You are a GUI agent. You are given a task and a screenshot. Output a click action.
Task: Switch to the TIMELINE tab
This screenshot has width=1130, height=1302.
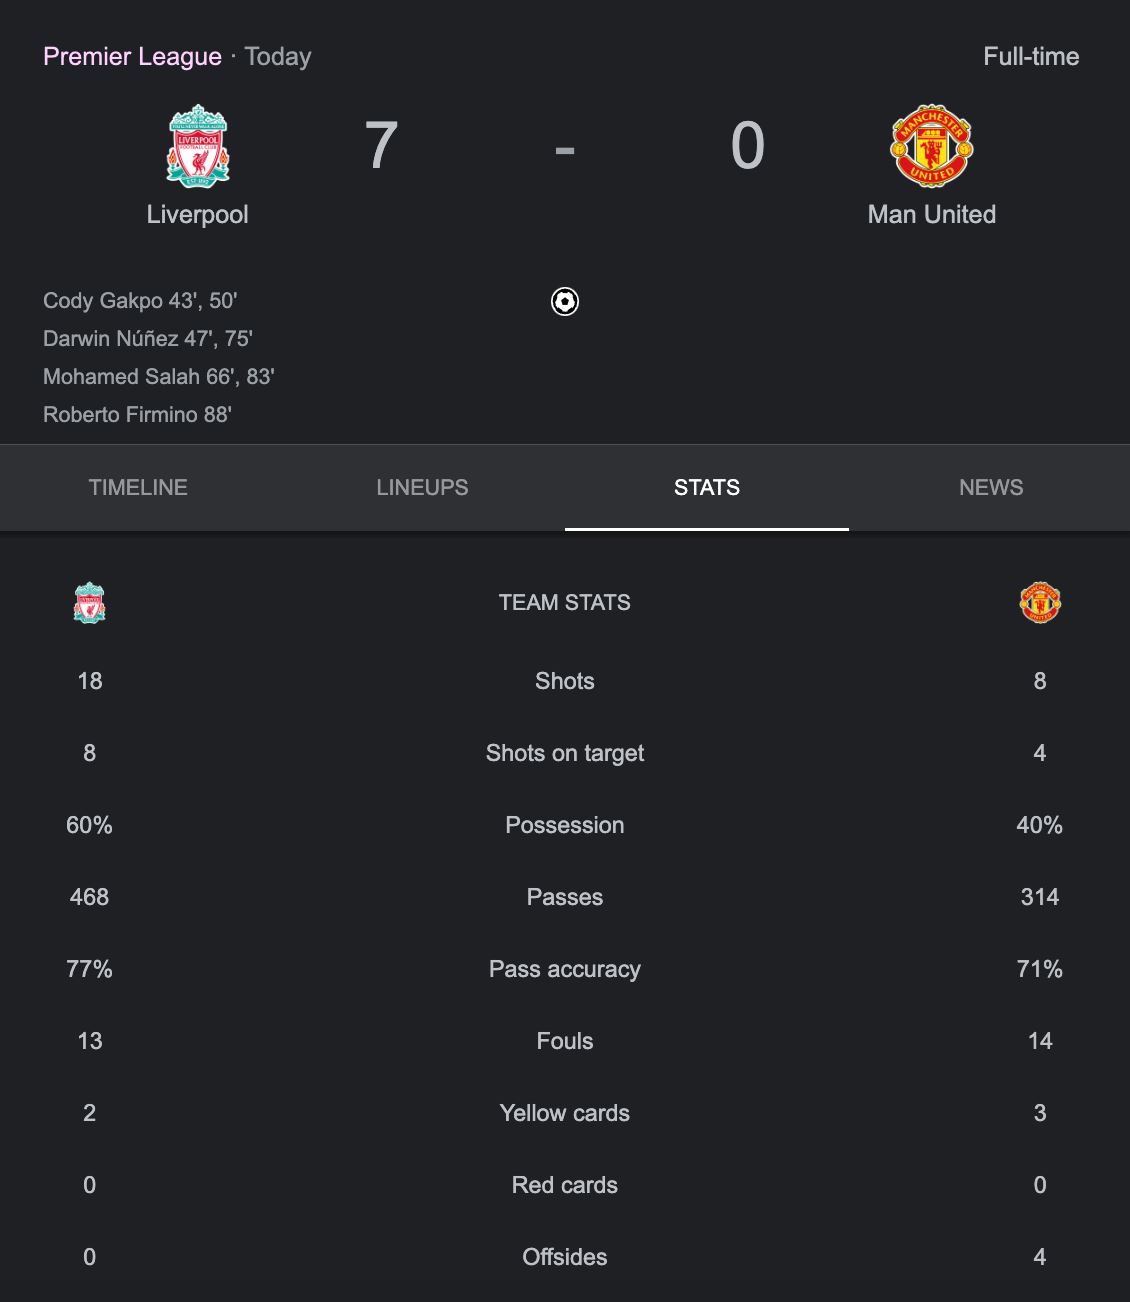[138, 487]
